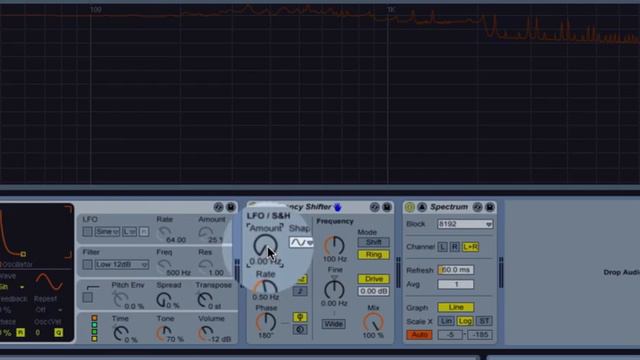Click the Mix knob at 100 %
640x360 pixels.
pos(373,322)
